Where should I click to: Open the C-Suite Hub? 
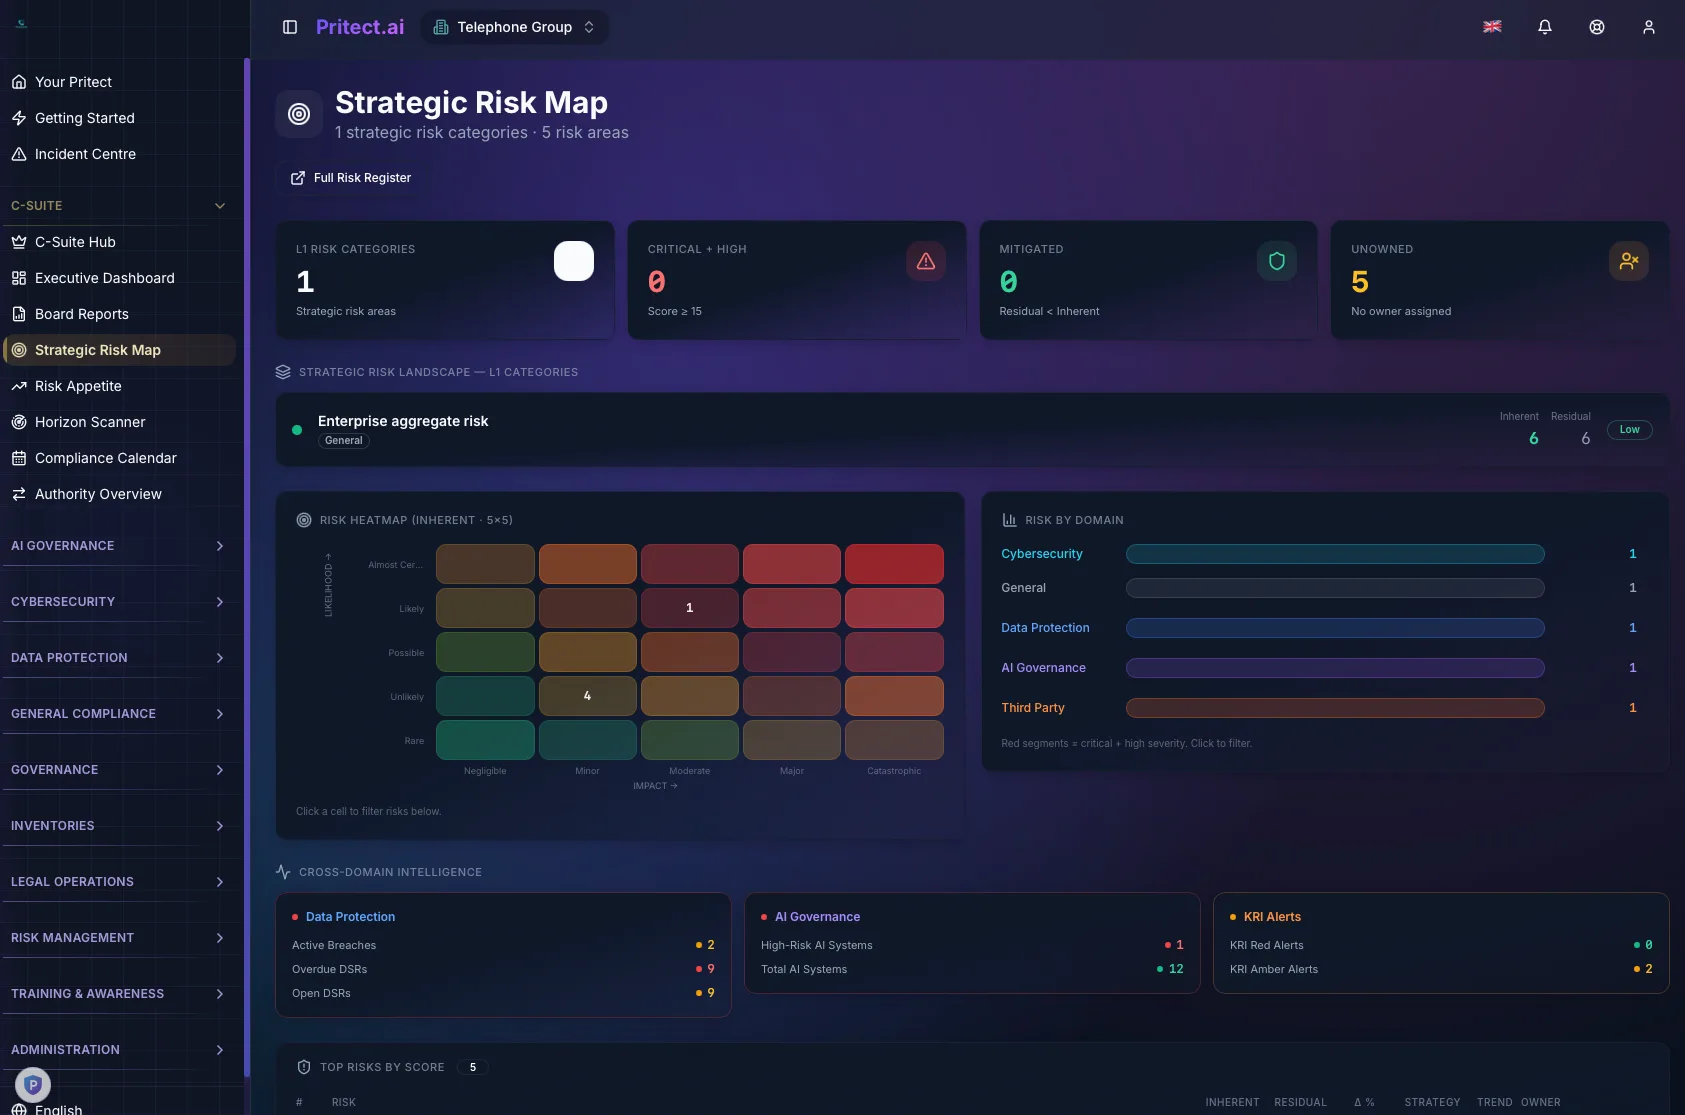pyautogui.click(x=118, y=242)
